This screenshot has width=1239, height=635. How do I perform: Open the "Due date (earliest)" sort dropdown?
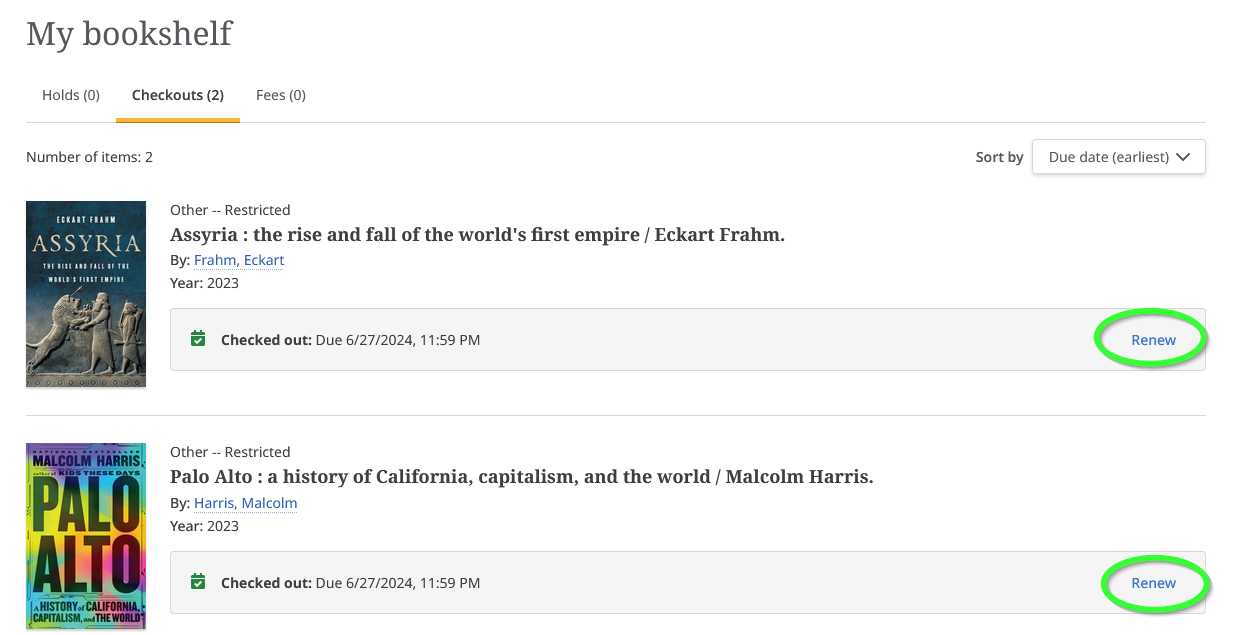pos(1118,157)
